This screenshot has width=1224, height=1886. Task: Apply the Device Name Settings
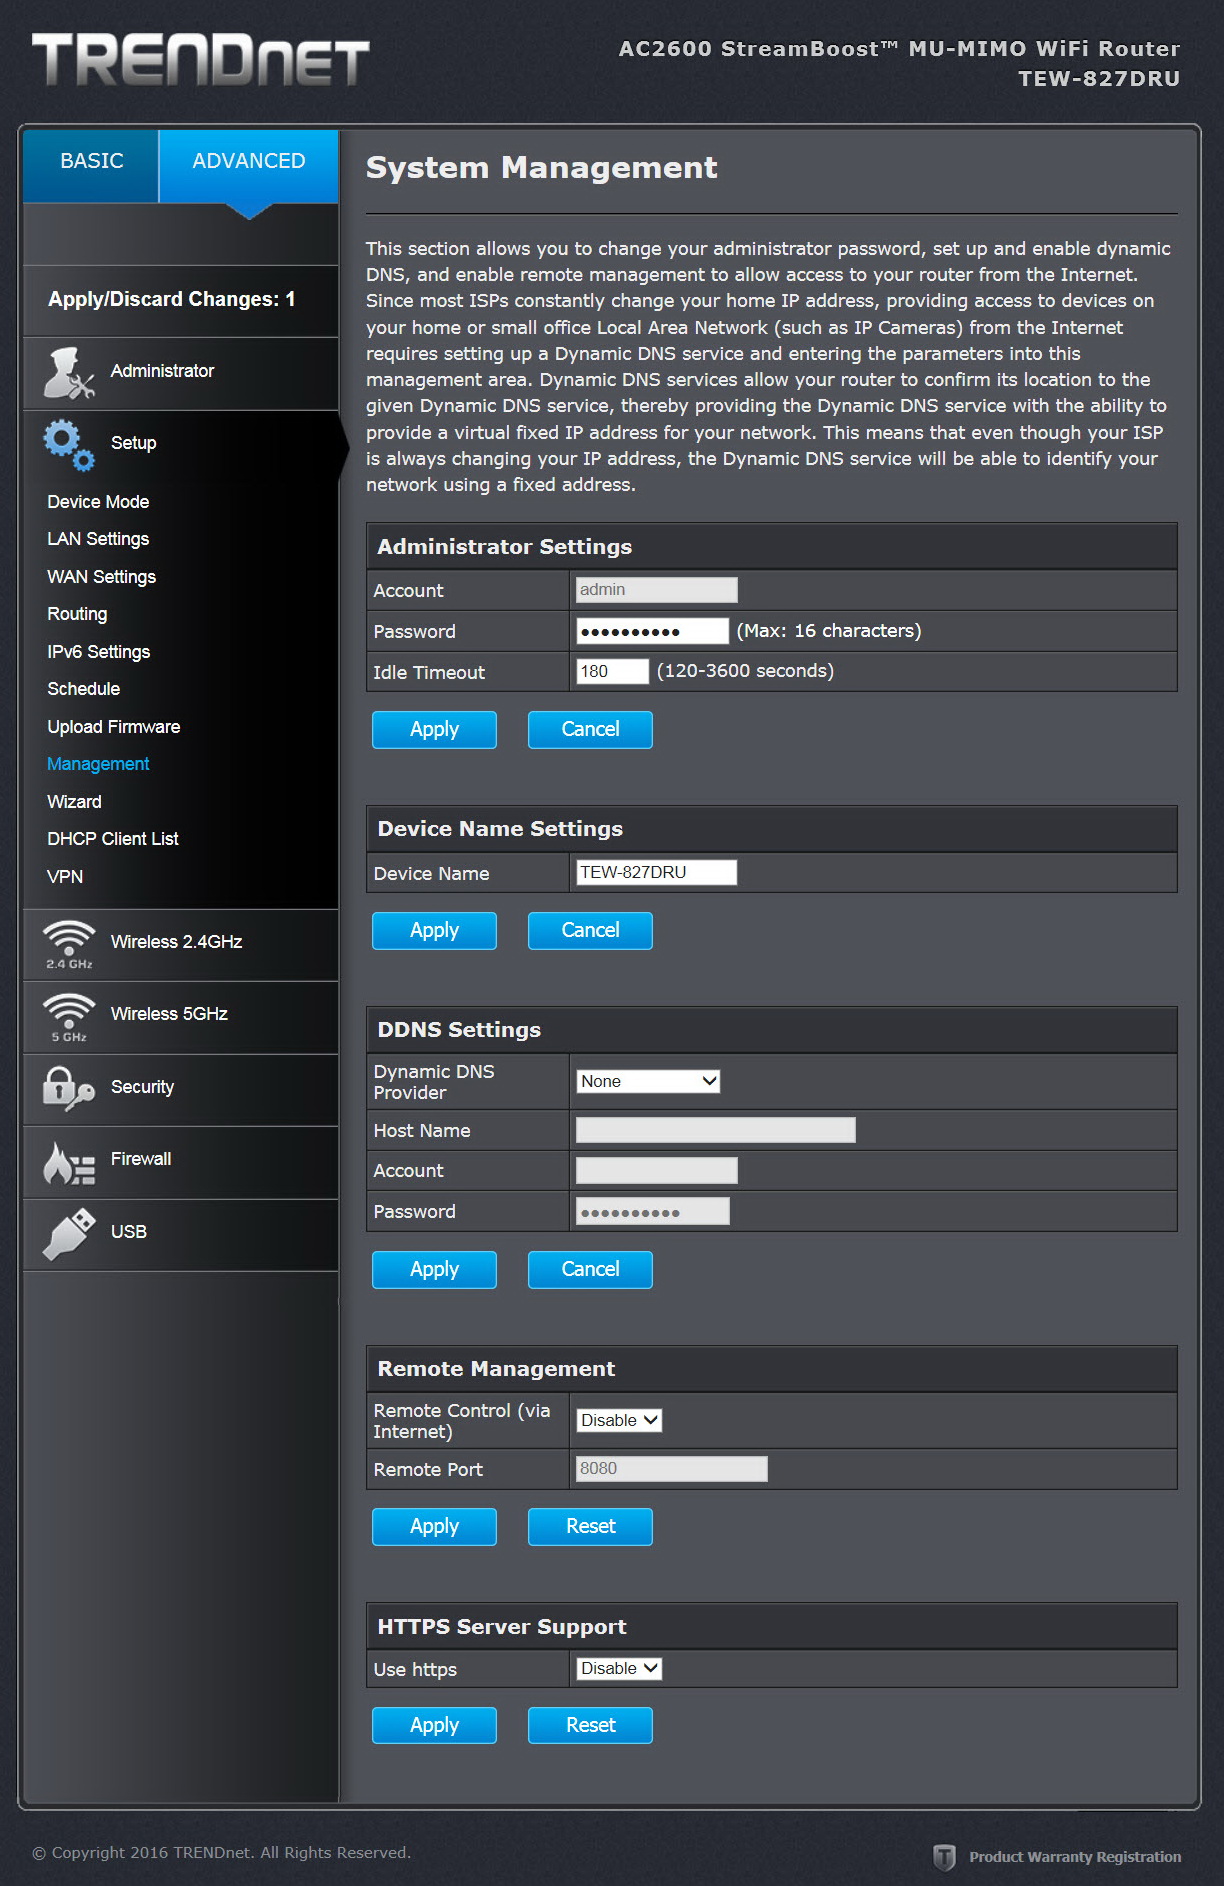click(x=434, y=931)
